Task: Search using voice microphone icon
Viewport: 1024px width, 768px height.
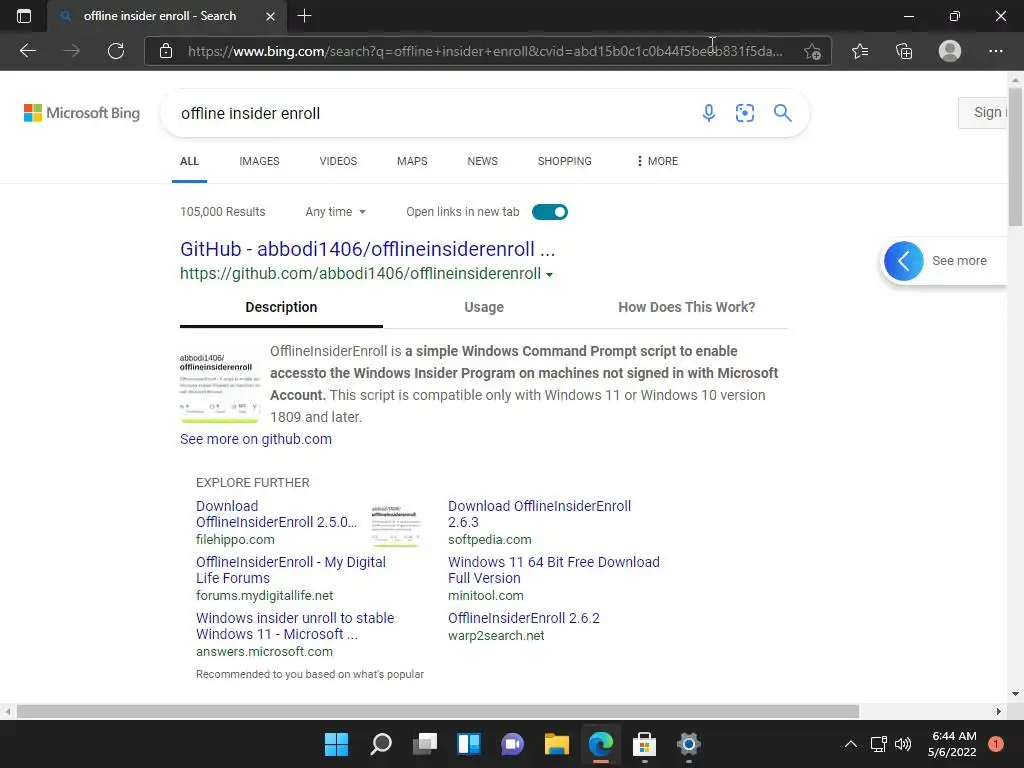Action: coord(709,113)
